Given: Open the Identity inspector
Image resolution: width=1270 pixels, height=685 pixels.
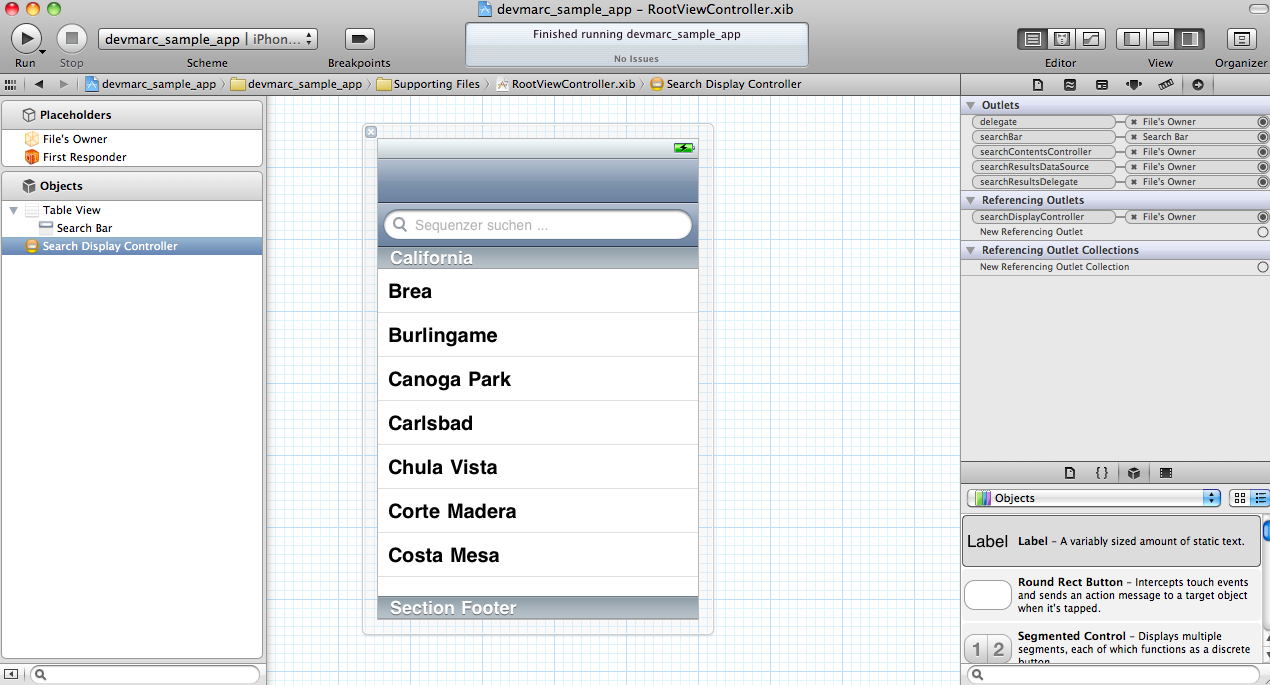Looking at the screenshot, I should (x=1103, y=84).
